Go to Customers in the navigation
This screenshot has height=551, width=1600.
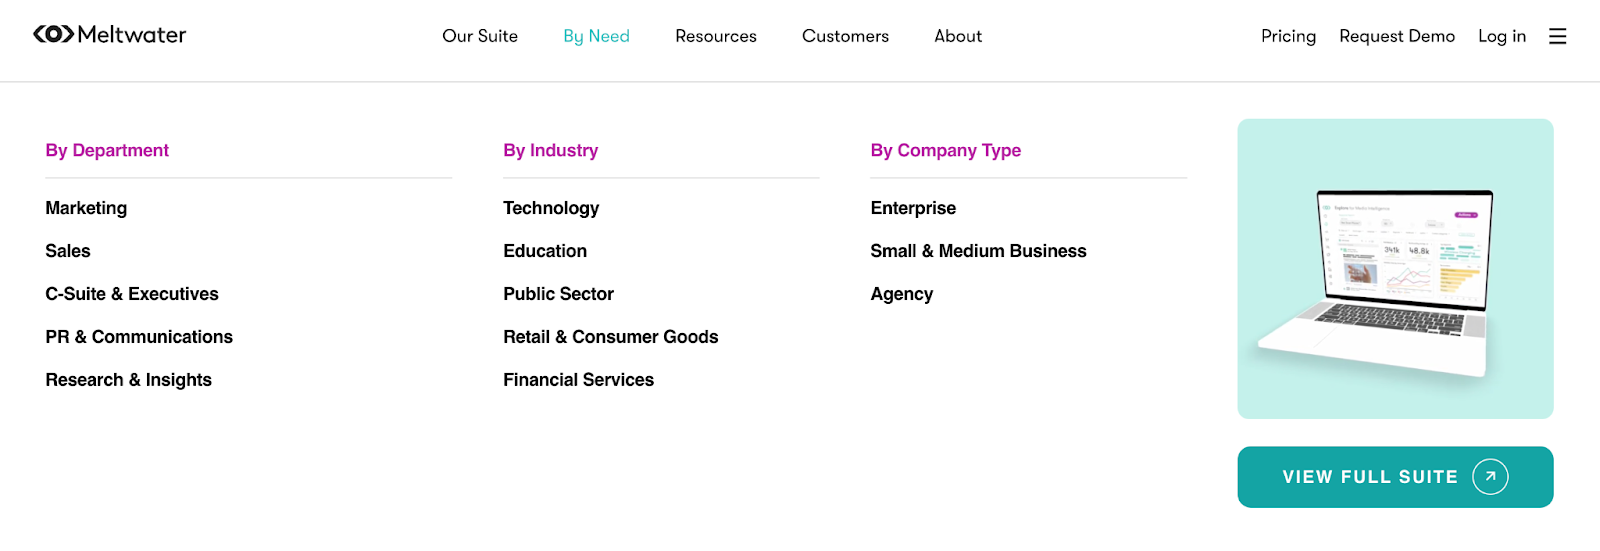tap(845, 36)
